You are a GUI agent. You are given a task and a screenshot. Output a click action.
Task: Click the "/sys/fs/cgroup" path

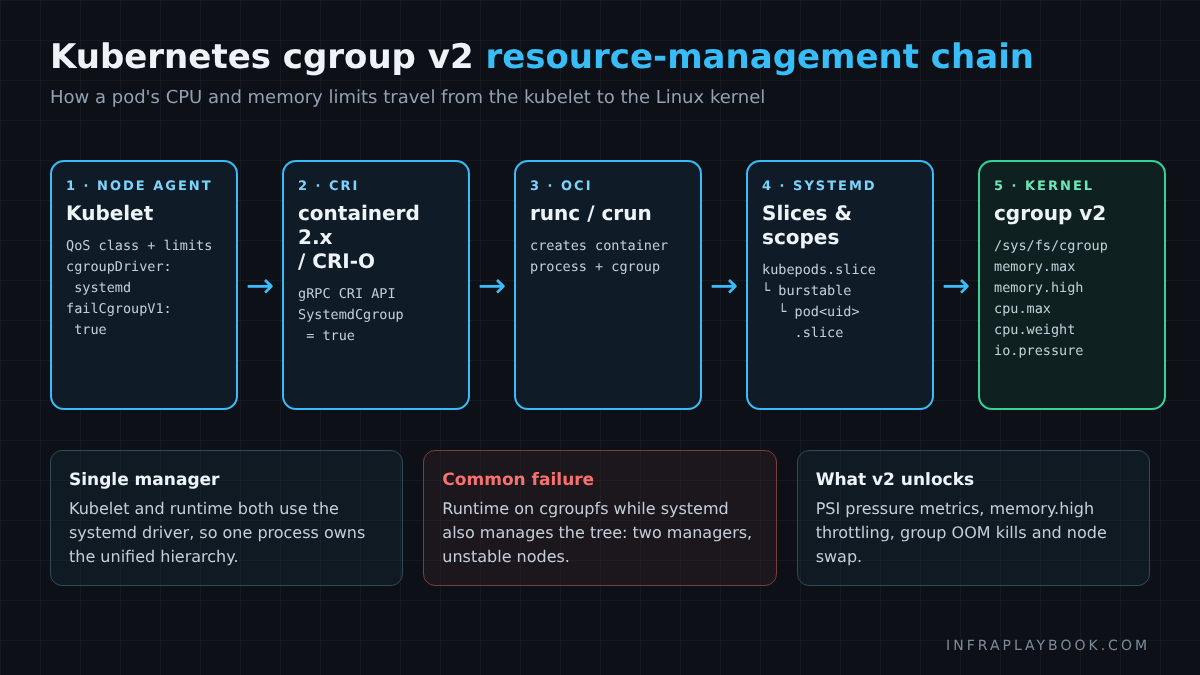coord(1051,245)
